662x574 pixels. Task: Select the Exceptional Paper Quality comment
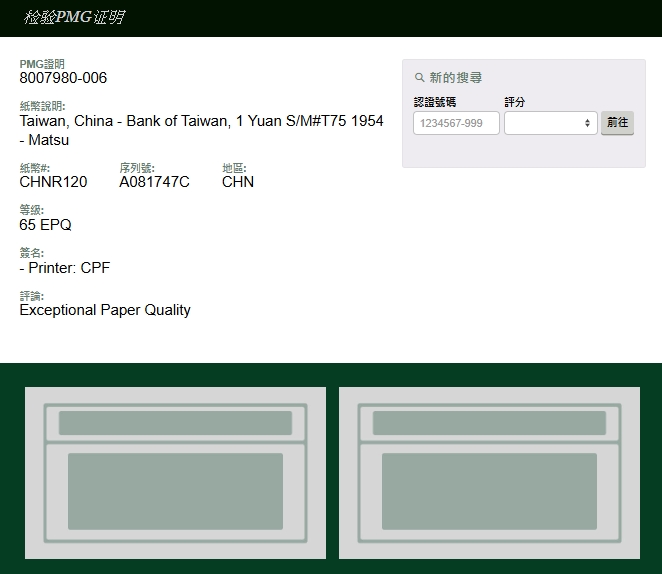[105, 310]
